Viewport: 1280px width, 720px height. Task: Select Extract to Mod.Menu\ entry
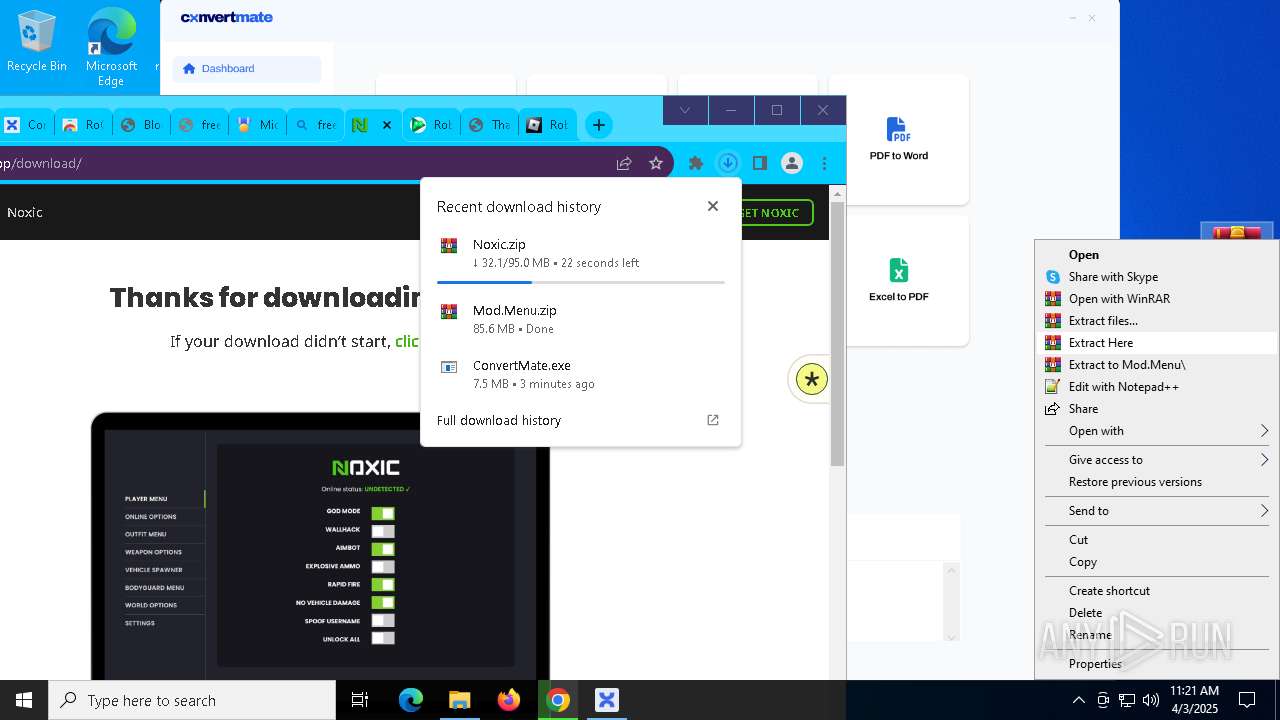coord(1157,365)
